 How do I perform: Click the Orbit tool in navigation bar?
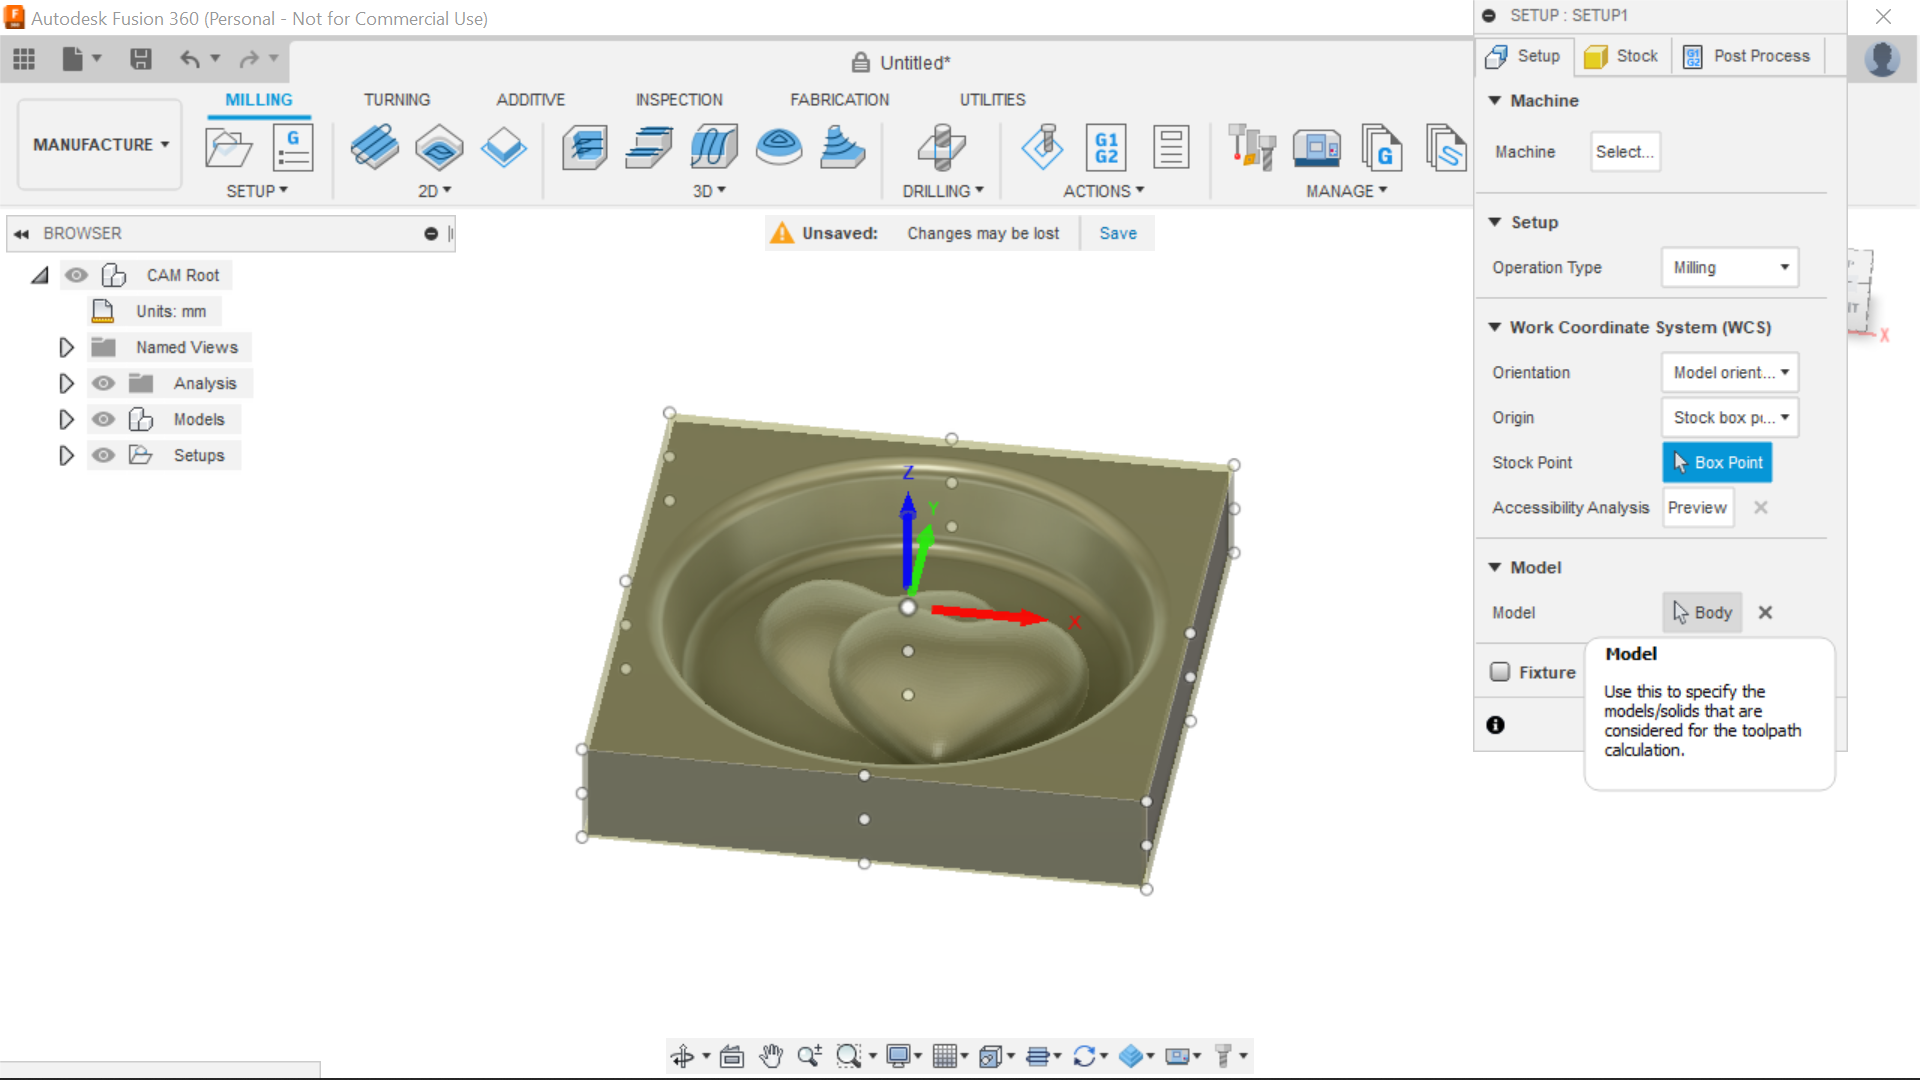[683, 1056]
